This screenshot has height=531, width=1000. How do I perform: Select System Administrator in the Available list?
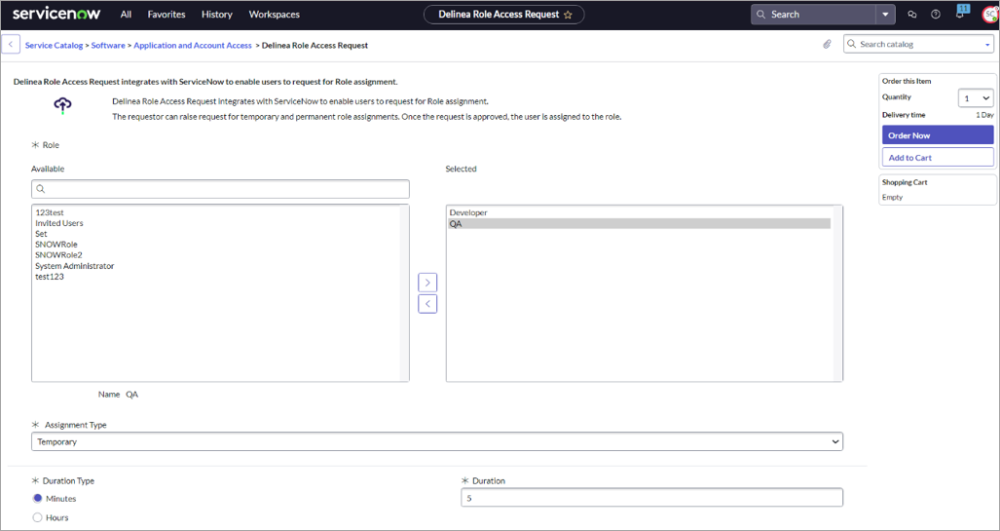tap(75, 266)
